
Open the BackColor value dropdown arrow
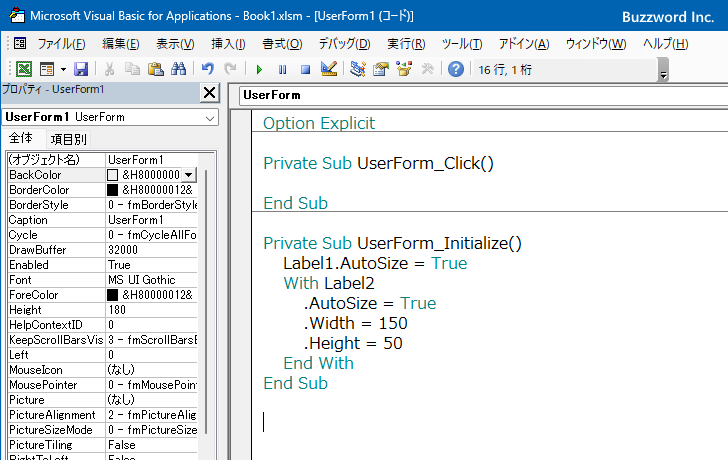[188, 175]
